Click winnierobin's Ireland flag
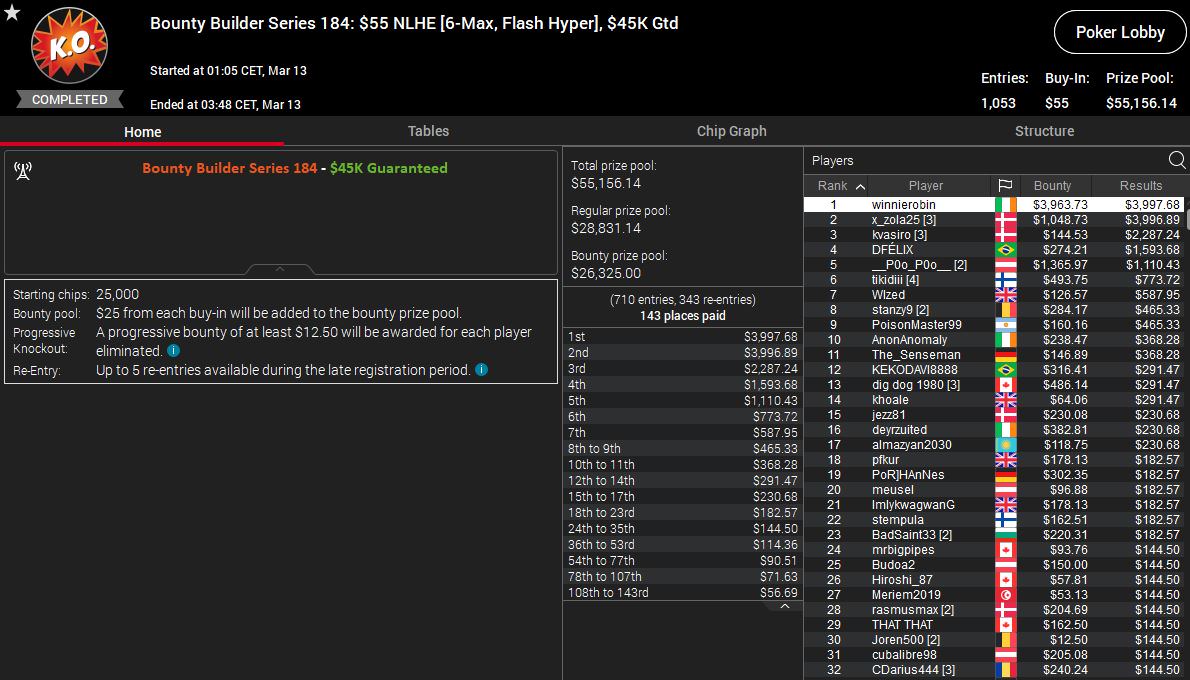Viewport: 1190px width, 680px height. 1005,205
